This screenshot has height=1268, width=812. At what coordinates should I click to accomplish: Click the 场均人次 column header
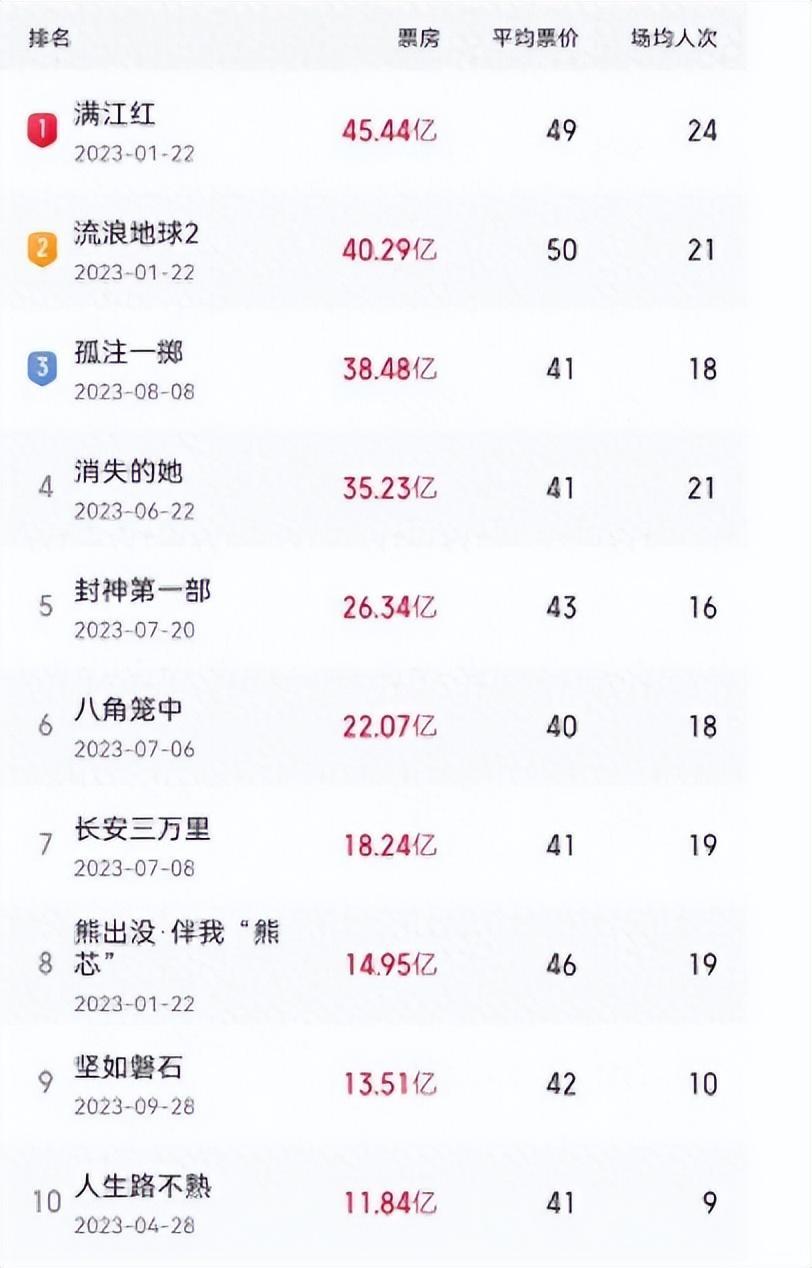[674, 39]
